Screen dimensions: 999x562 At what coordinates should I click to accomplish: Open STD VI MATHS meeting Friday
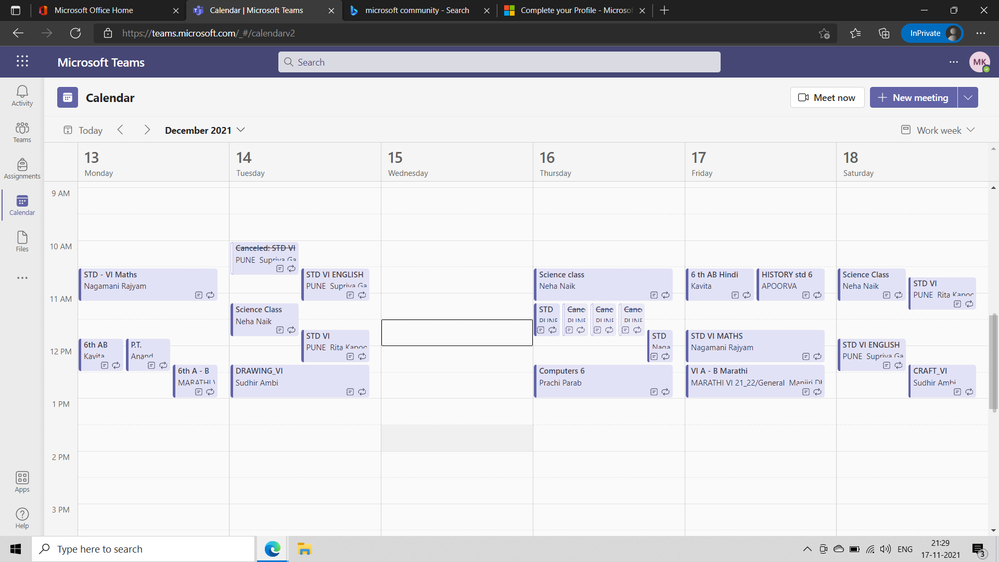point(755,346)
